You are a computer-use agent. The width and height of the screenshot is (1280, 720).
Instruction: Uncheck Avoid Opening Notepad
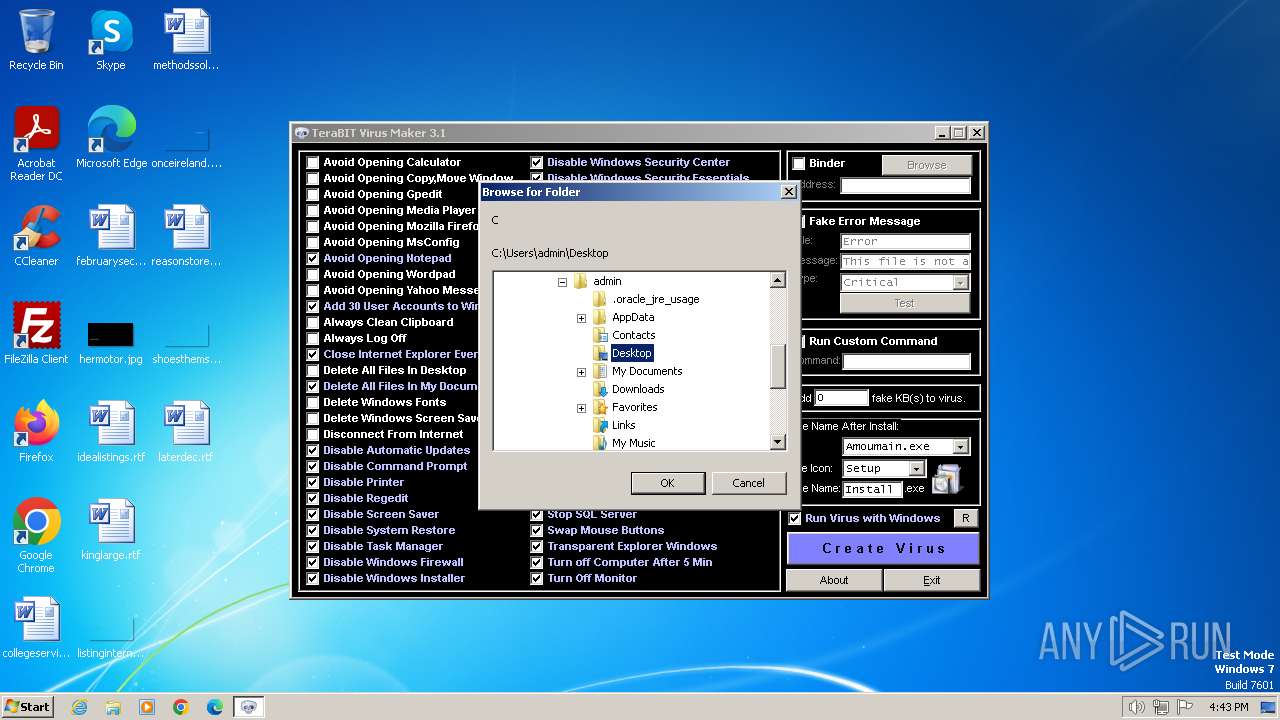coord(313,258)
